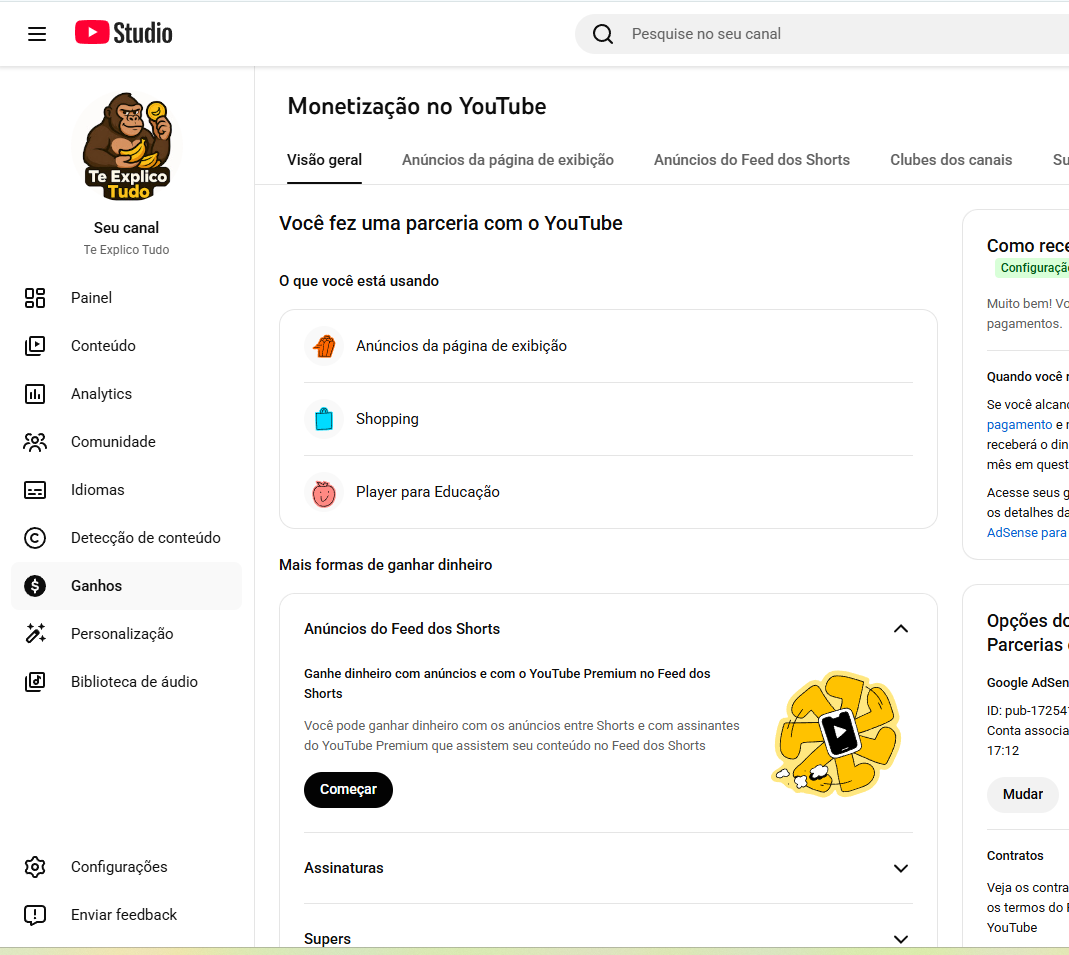Click 'Te Explico Tudo' channel name text
Image resolution: width=1069 pixels, height=955 pixels.
pyautogui.click(x=126, y=250)
